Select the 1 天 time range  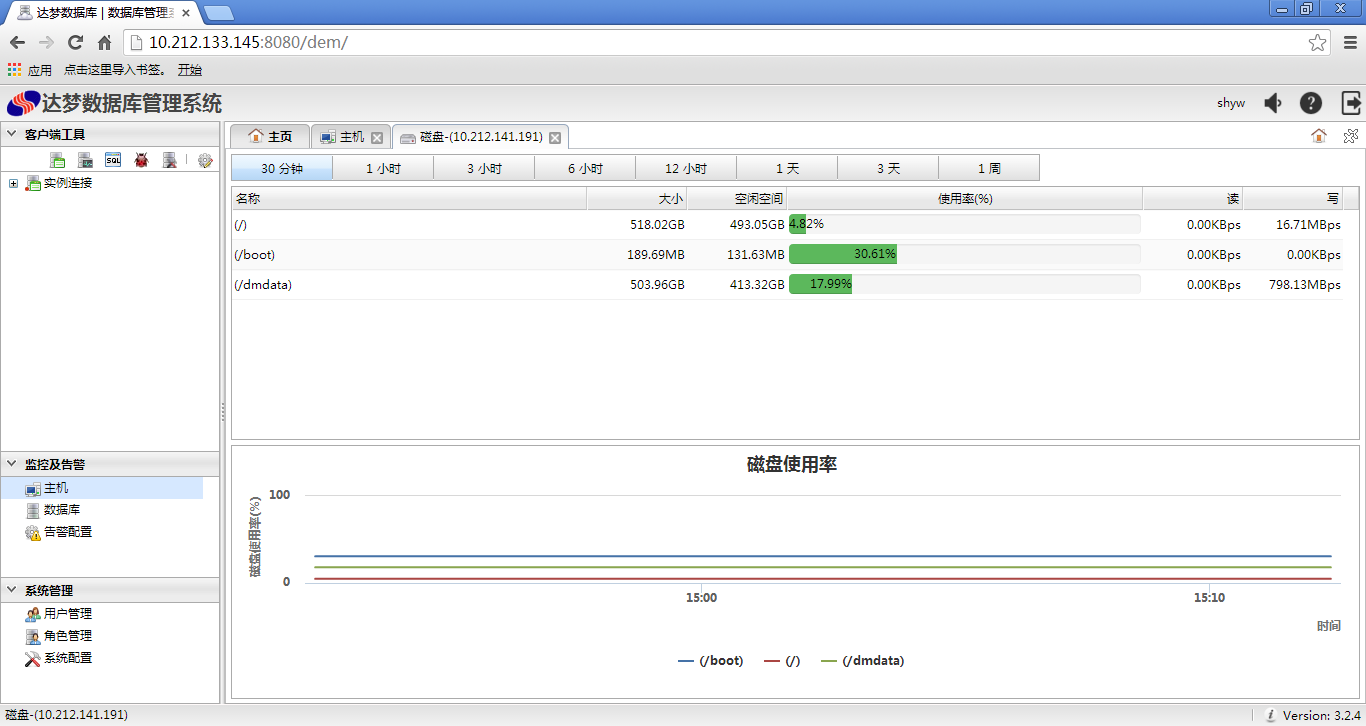coord(787,168)
